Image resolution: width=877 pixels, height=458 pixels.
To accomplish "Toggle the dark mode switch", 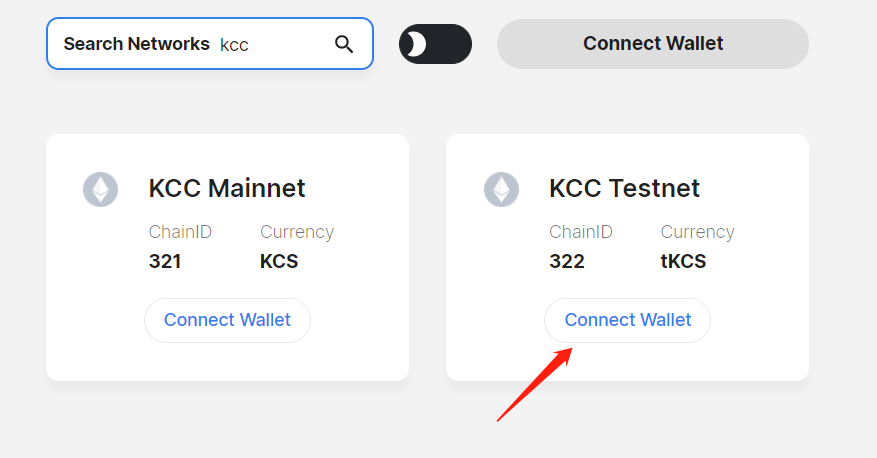I will point(435,44).
